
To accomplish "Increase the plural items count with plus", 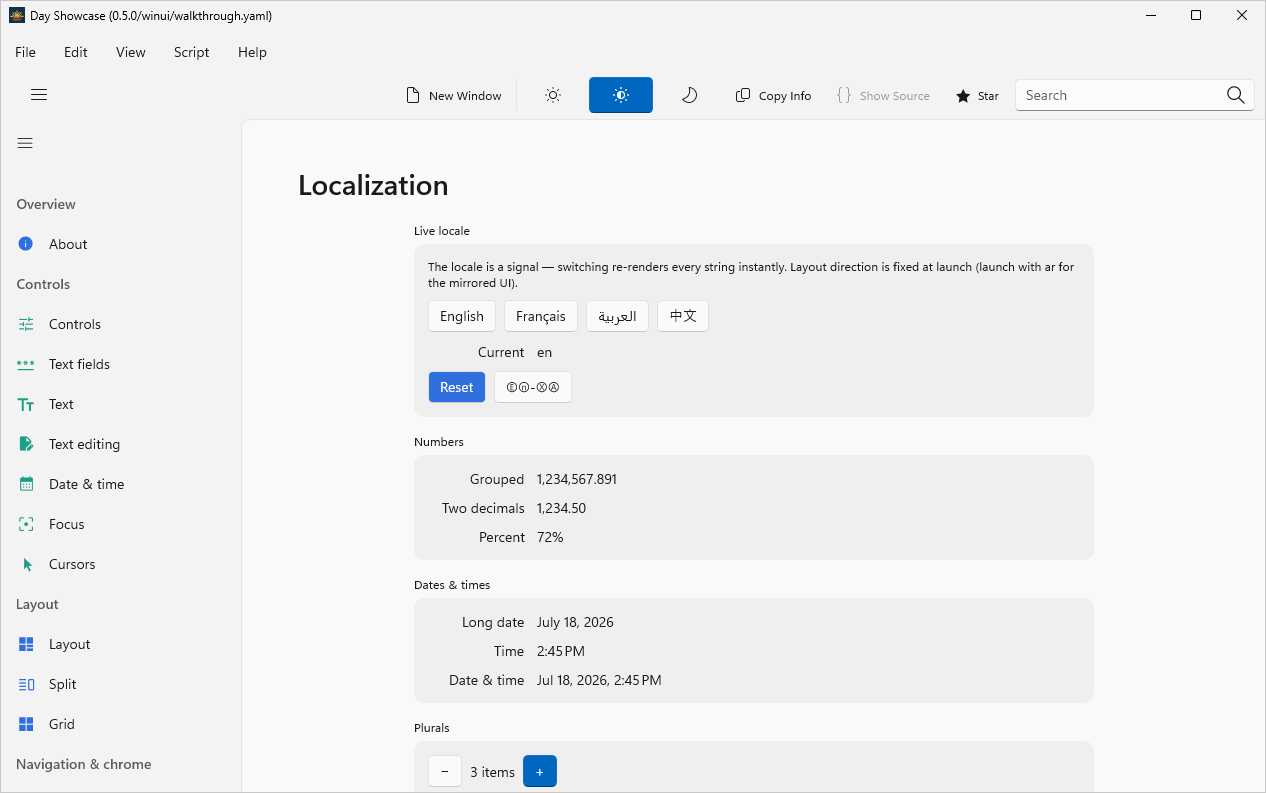I will click(540, 771).
